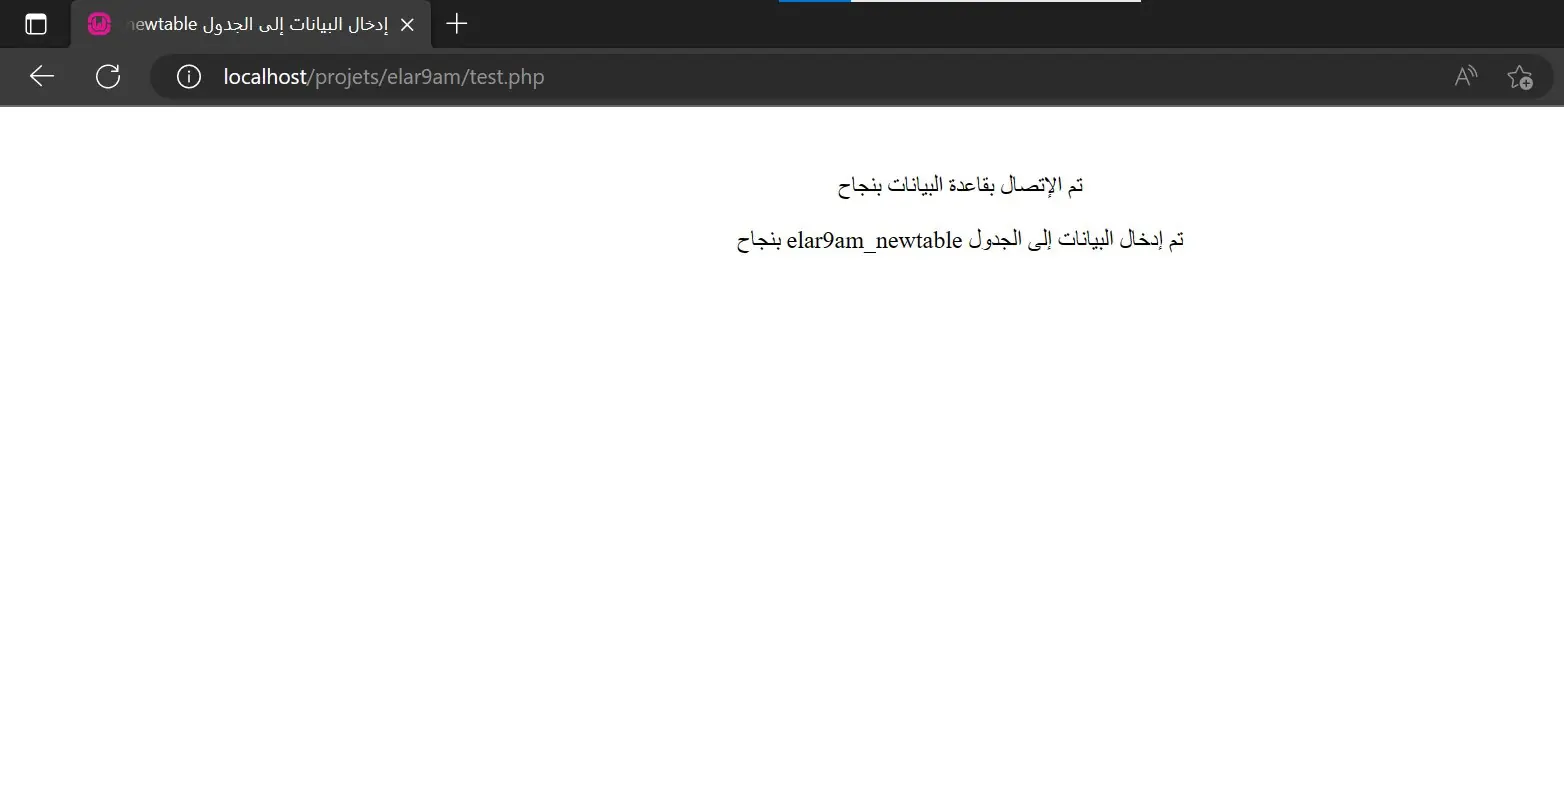This screenshot has width=1564, height=812.
Task: View site information icon in address bar
Action: coord(189,76)
